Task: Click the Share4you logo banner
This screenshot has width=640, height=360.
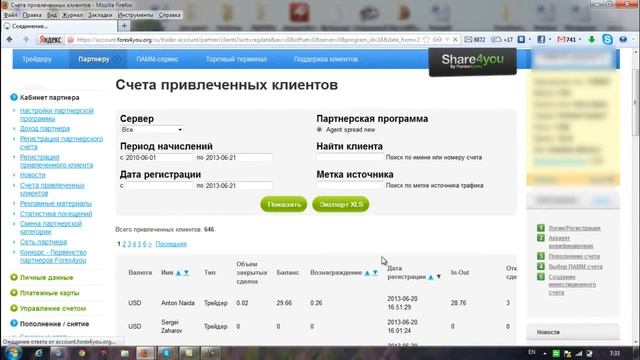Action: click(x=473, y=62)
